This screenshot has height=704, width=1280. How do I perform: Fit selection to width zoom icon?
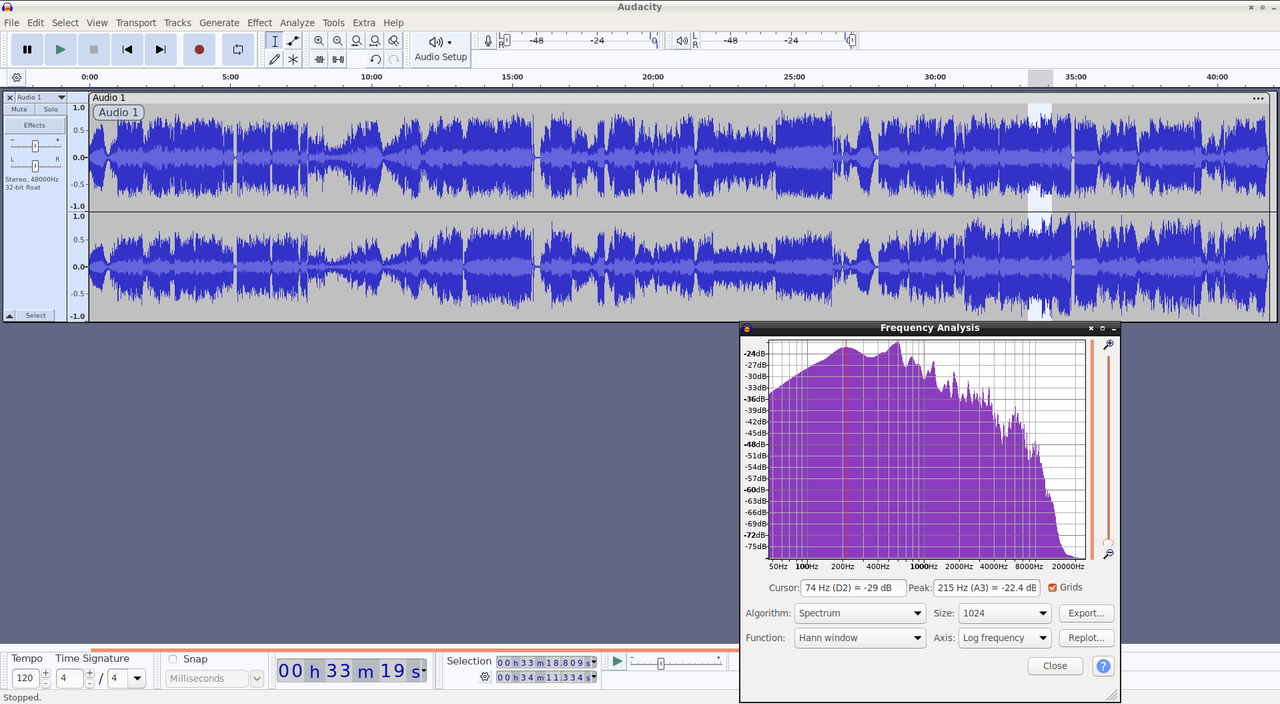[356, 41]
